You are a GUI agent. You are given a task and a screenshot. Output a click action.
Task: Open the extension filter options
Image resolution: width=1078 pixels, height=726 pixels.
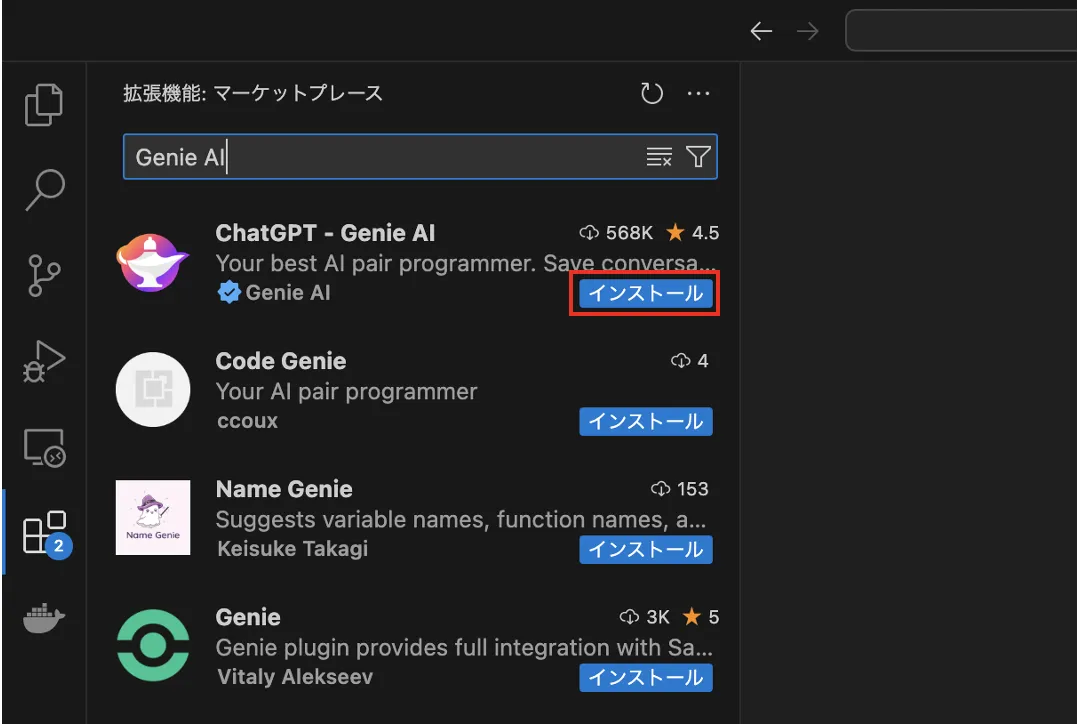(x=698, y=156)
